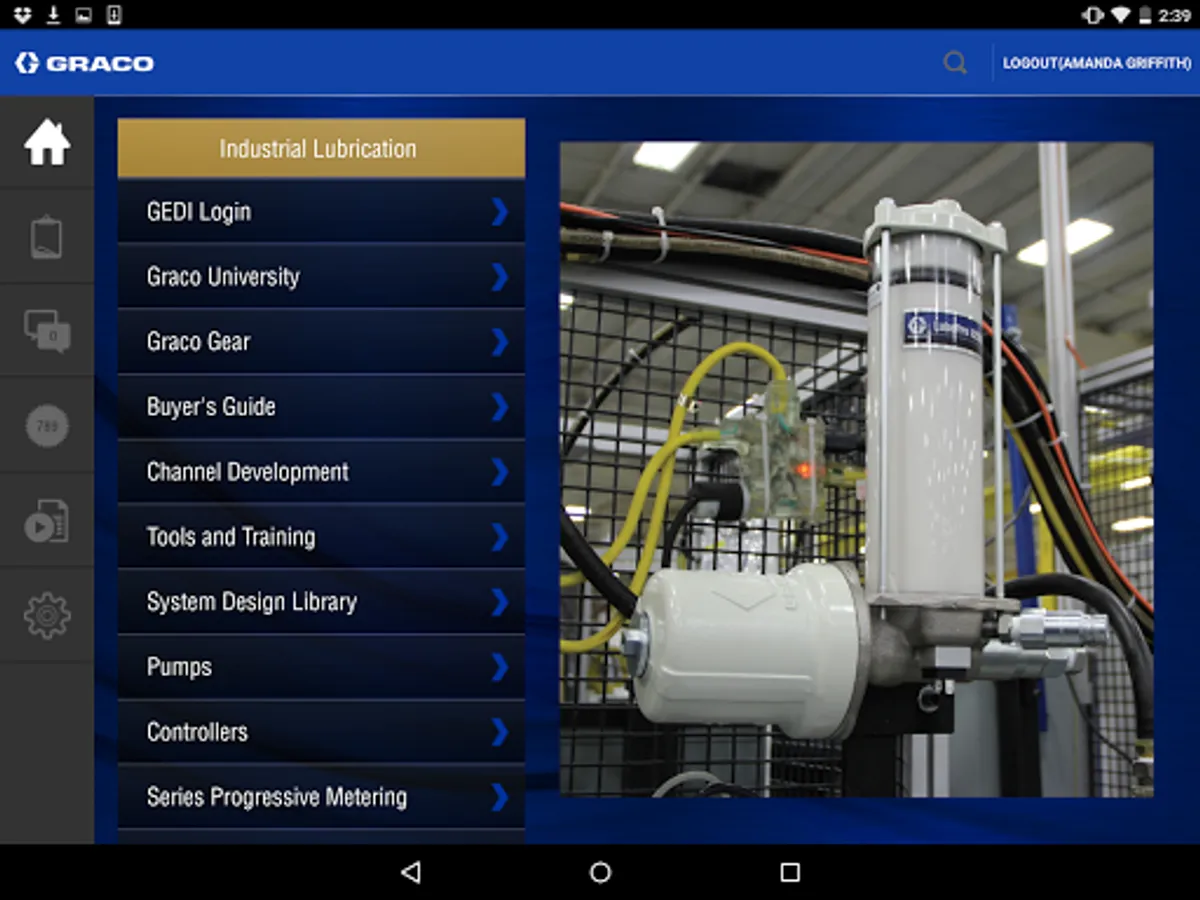Expand the Controllers chevron arrow
The width and height of the screenshot is (1200, 900).
coord(500,731)
